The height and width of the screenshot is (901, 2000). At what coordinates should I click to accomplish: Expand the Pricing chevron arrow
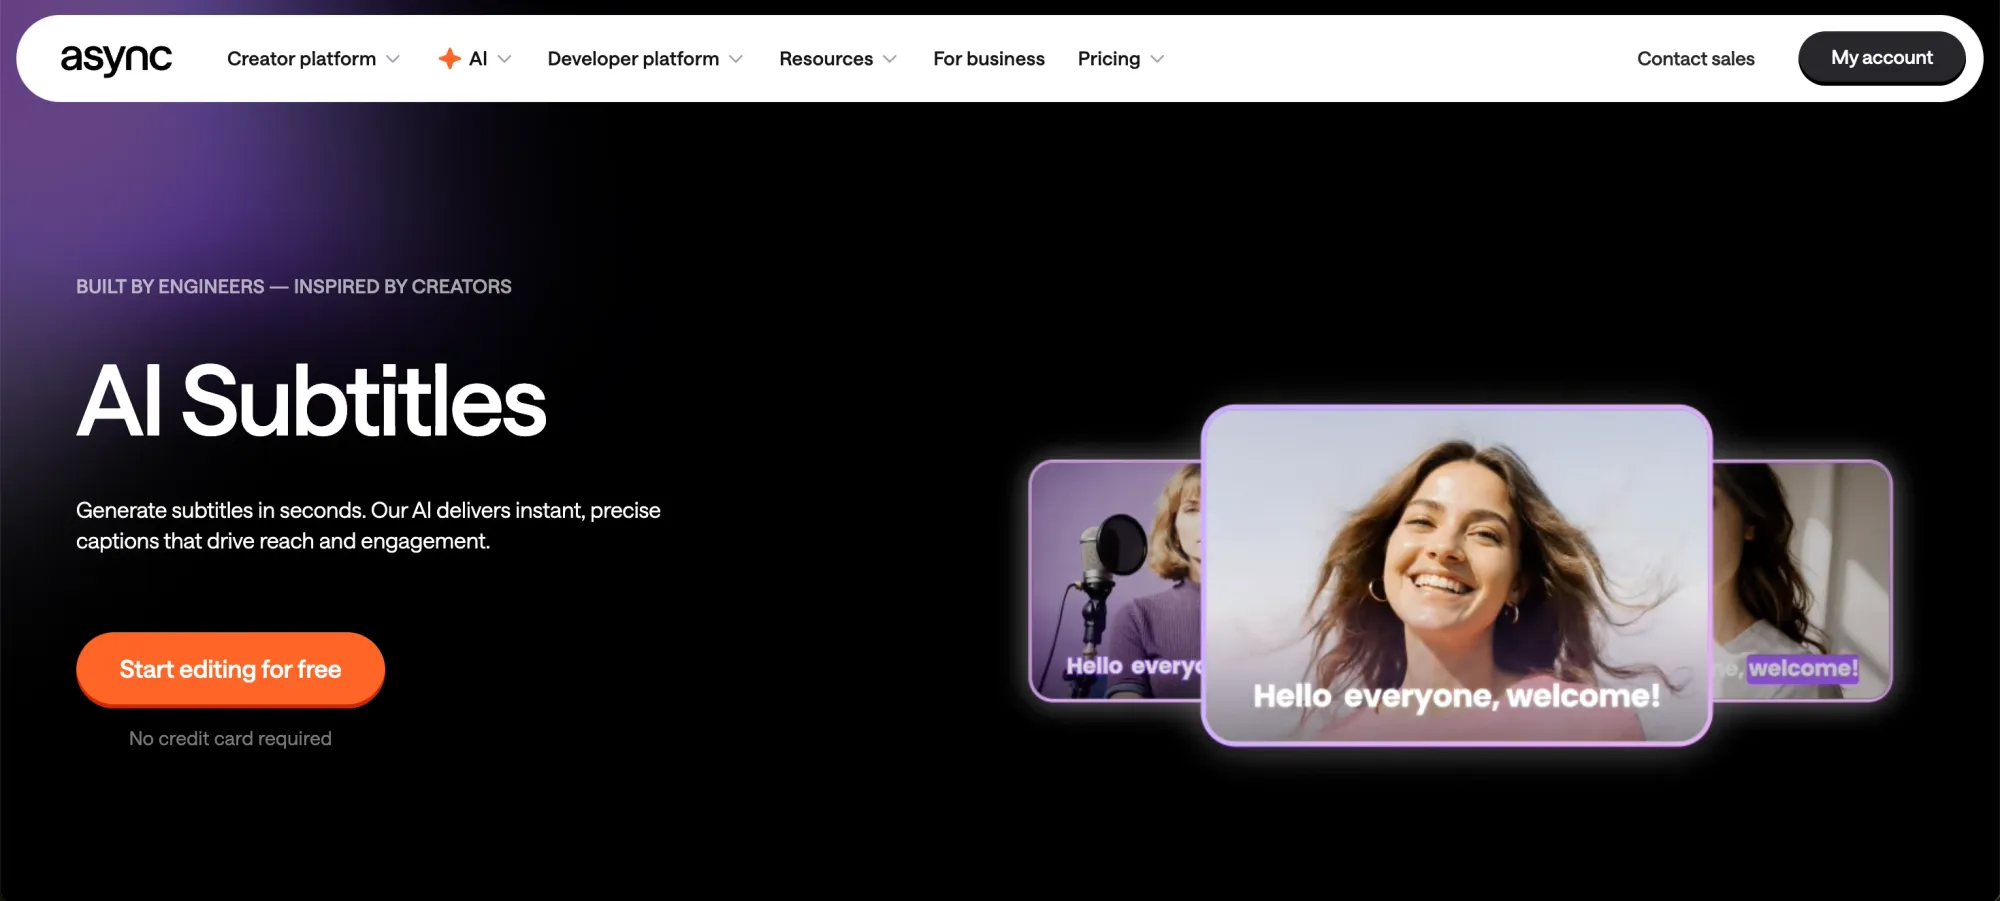1157,59
